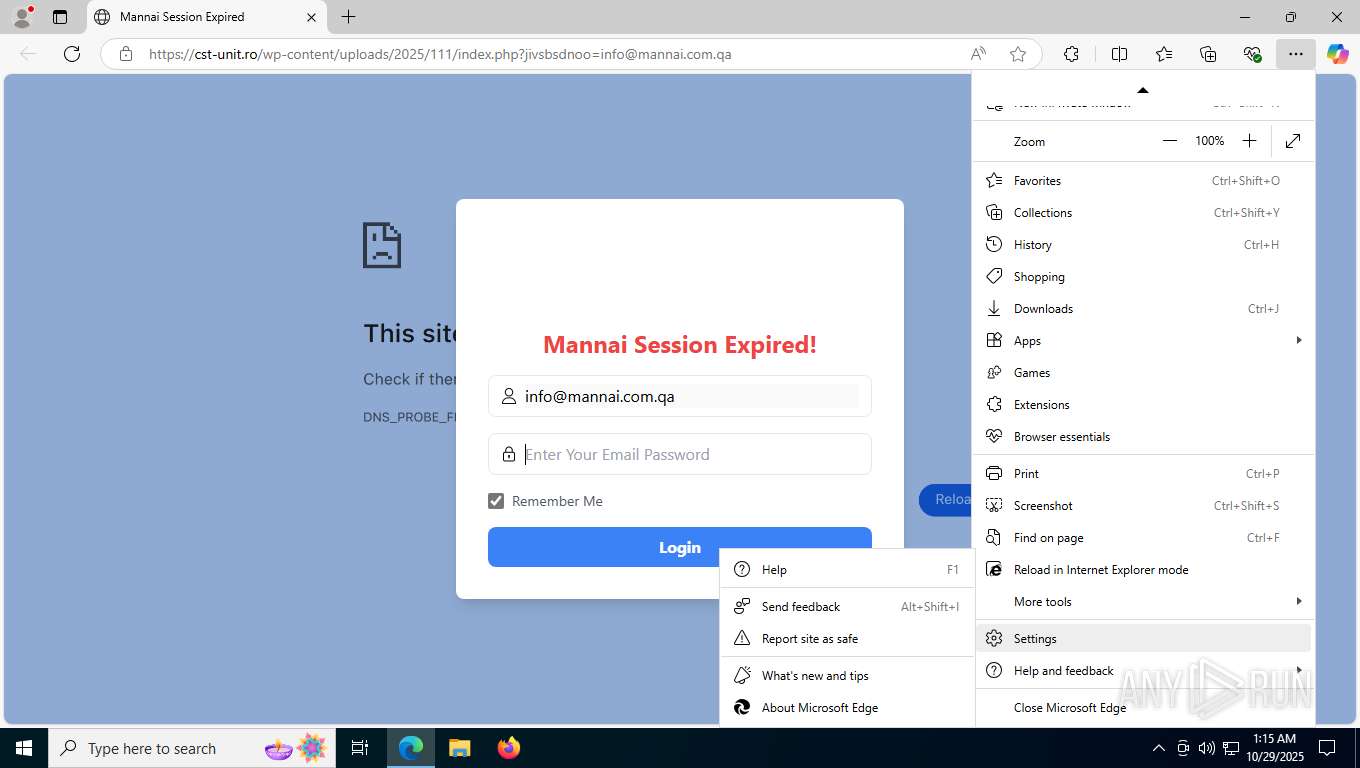Zoom out with minus button
This screenshot has width=1360, height=768.
[1170, 141]
